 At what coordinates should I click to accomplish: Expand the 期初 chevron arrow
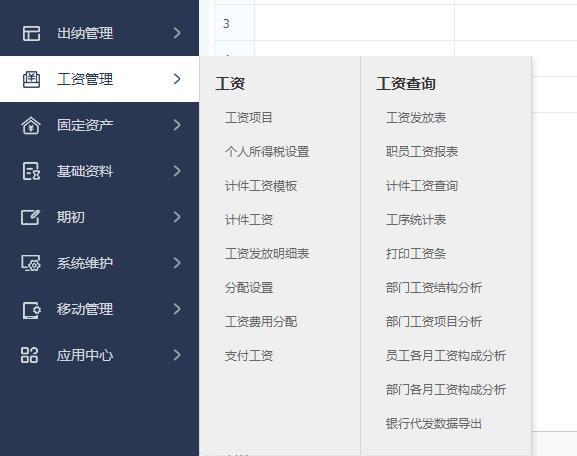[x=177, y=217]
